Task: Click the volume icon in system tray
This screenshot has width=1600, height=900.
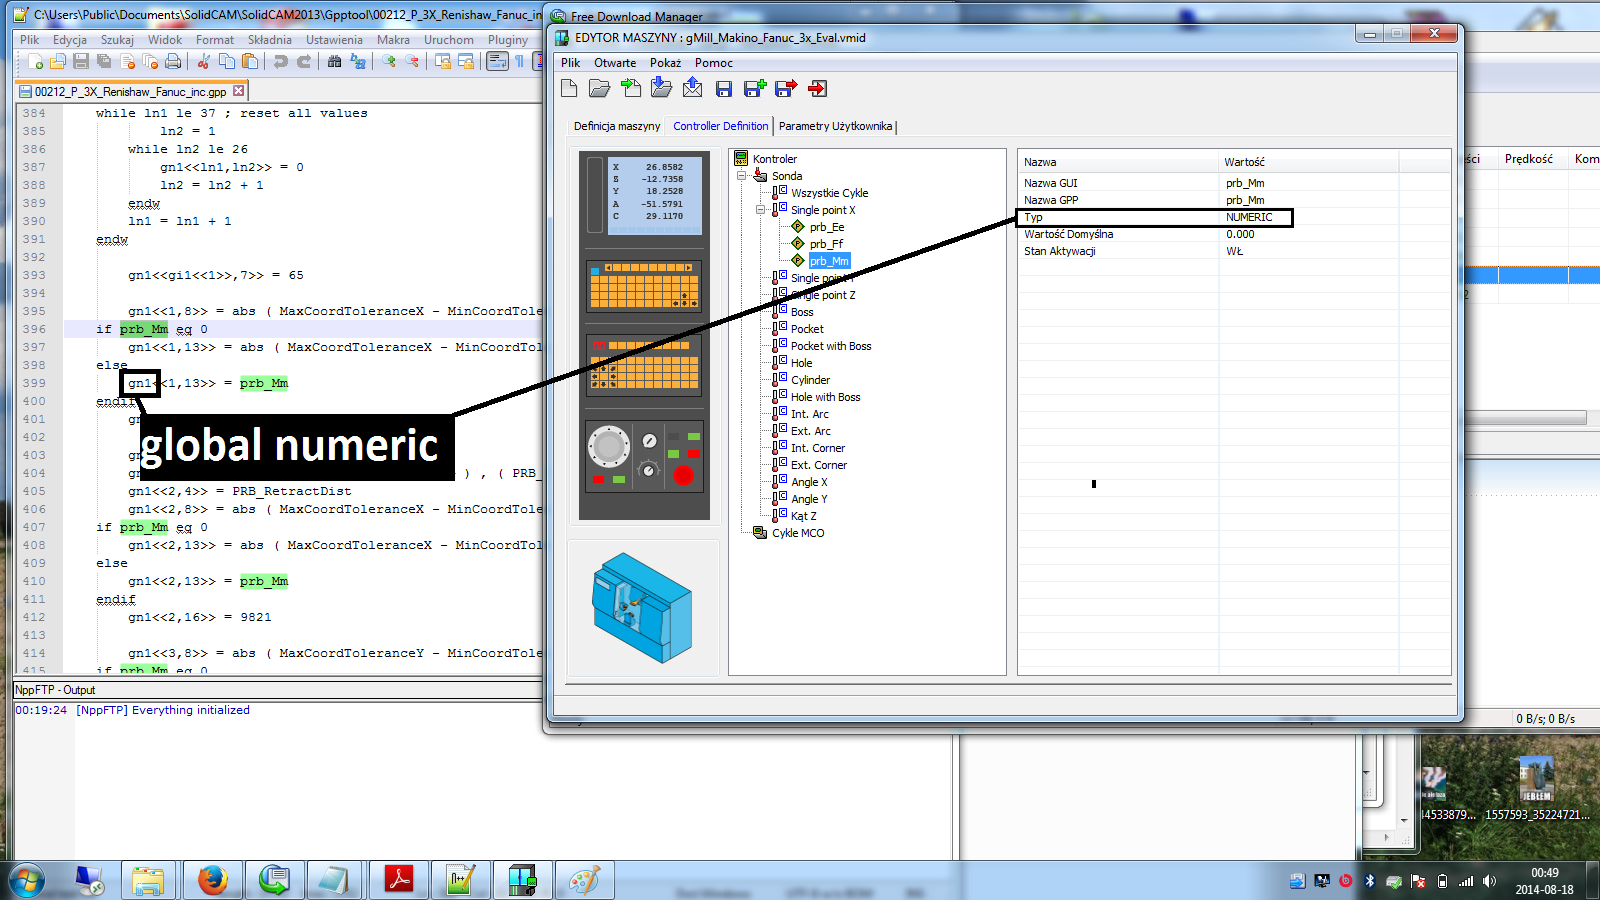Action: click(1489, 881)
